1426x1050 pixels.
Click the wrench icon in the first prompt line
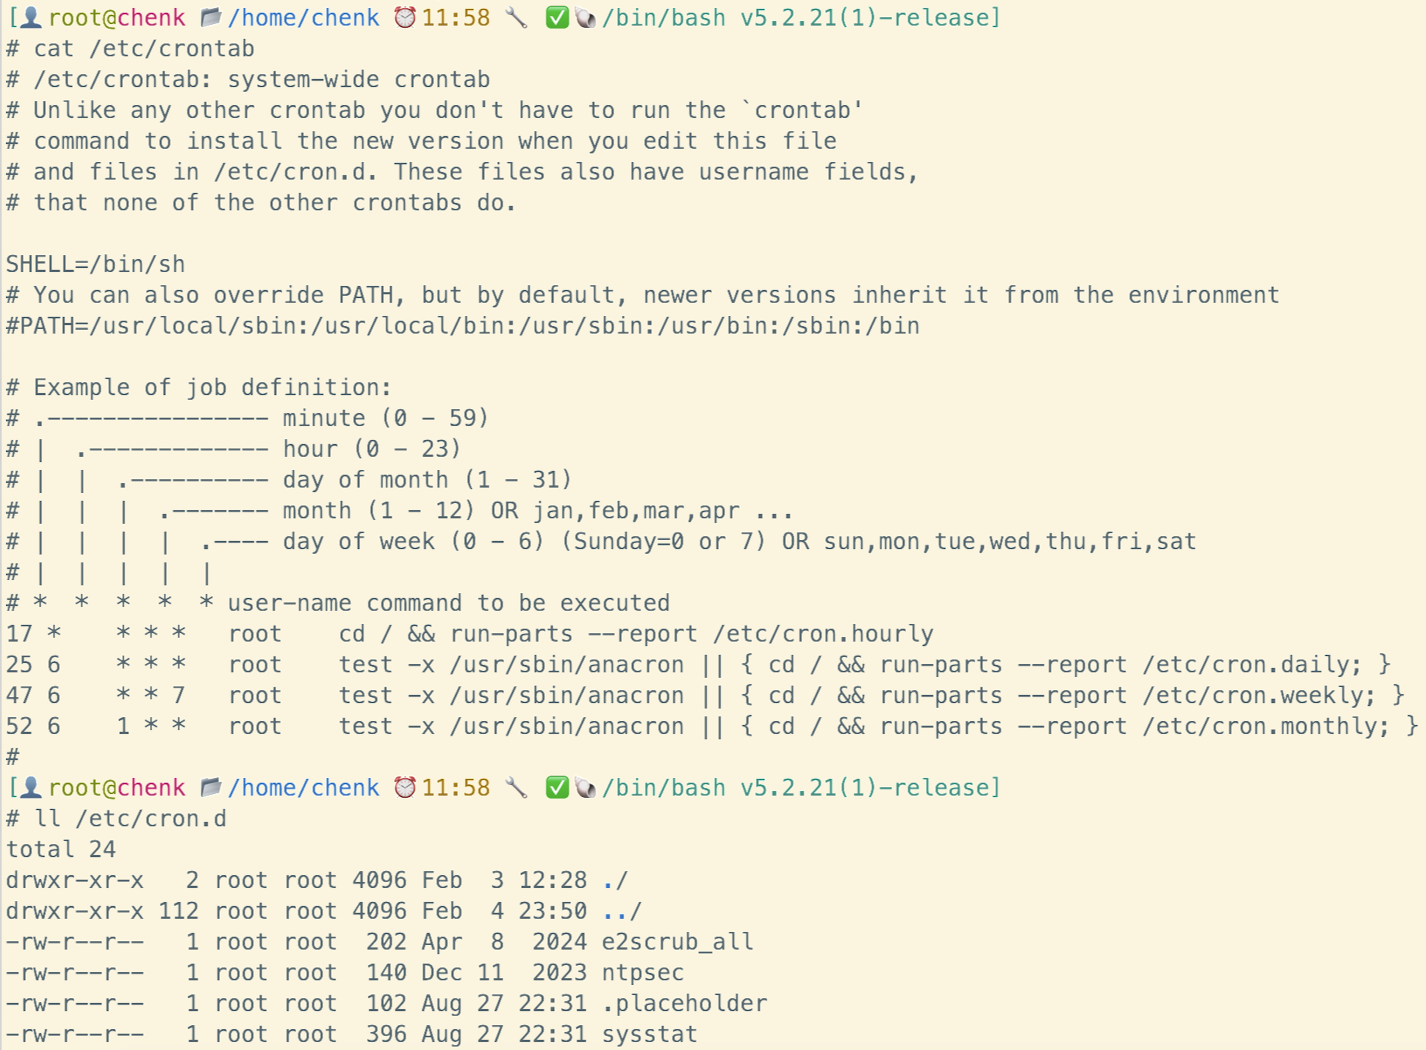(516, 18)
